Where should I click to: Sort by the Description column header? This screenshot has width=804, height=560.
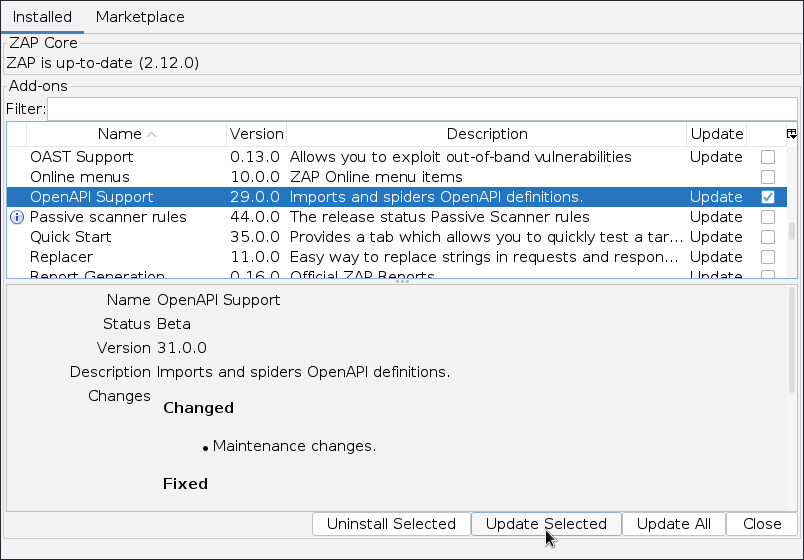(487, 134)
